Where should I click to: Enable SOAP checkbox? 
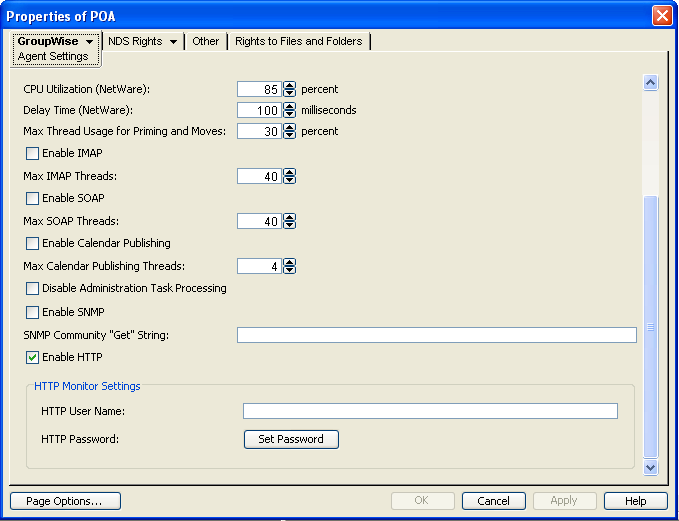[32, 198]
